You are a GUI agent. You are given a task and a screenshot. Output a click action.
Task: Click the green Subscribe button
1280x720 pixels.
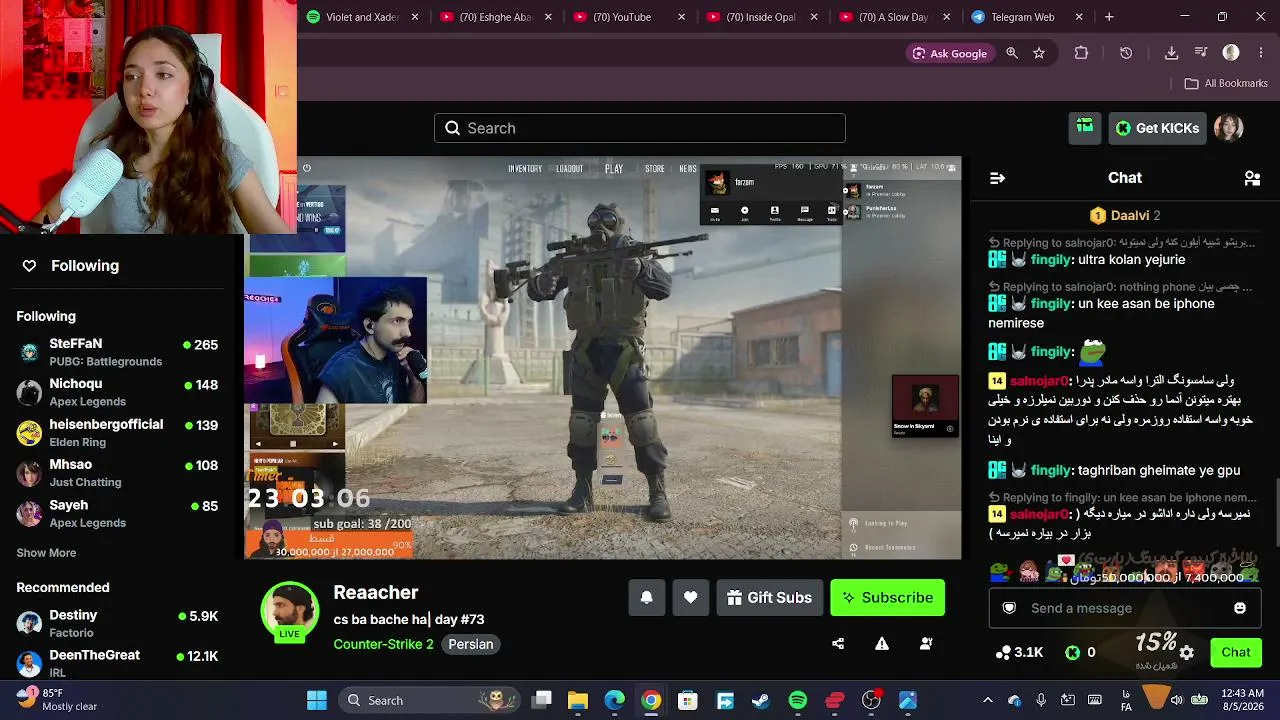click(x=887, y=598)
